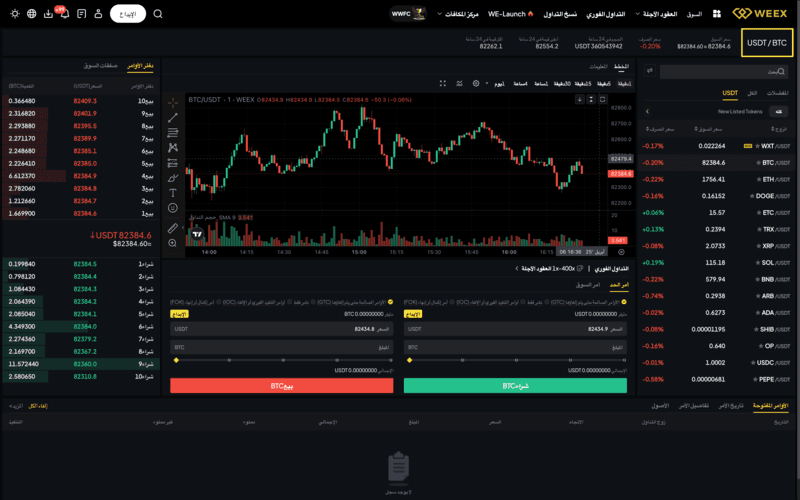Adjust the sell amount percentage slider
The width and height of the screenshot is (800, 500).
pyautogui.click(x=282, y=360)
